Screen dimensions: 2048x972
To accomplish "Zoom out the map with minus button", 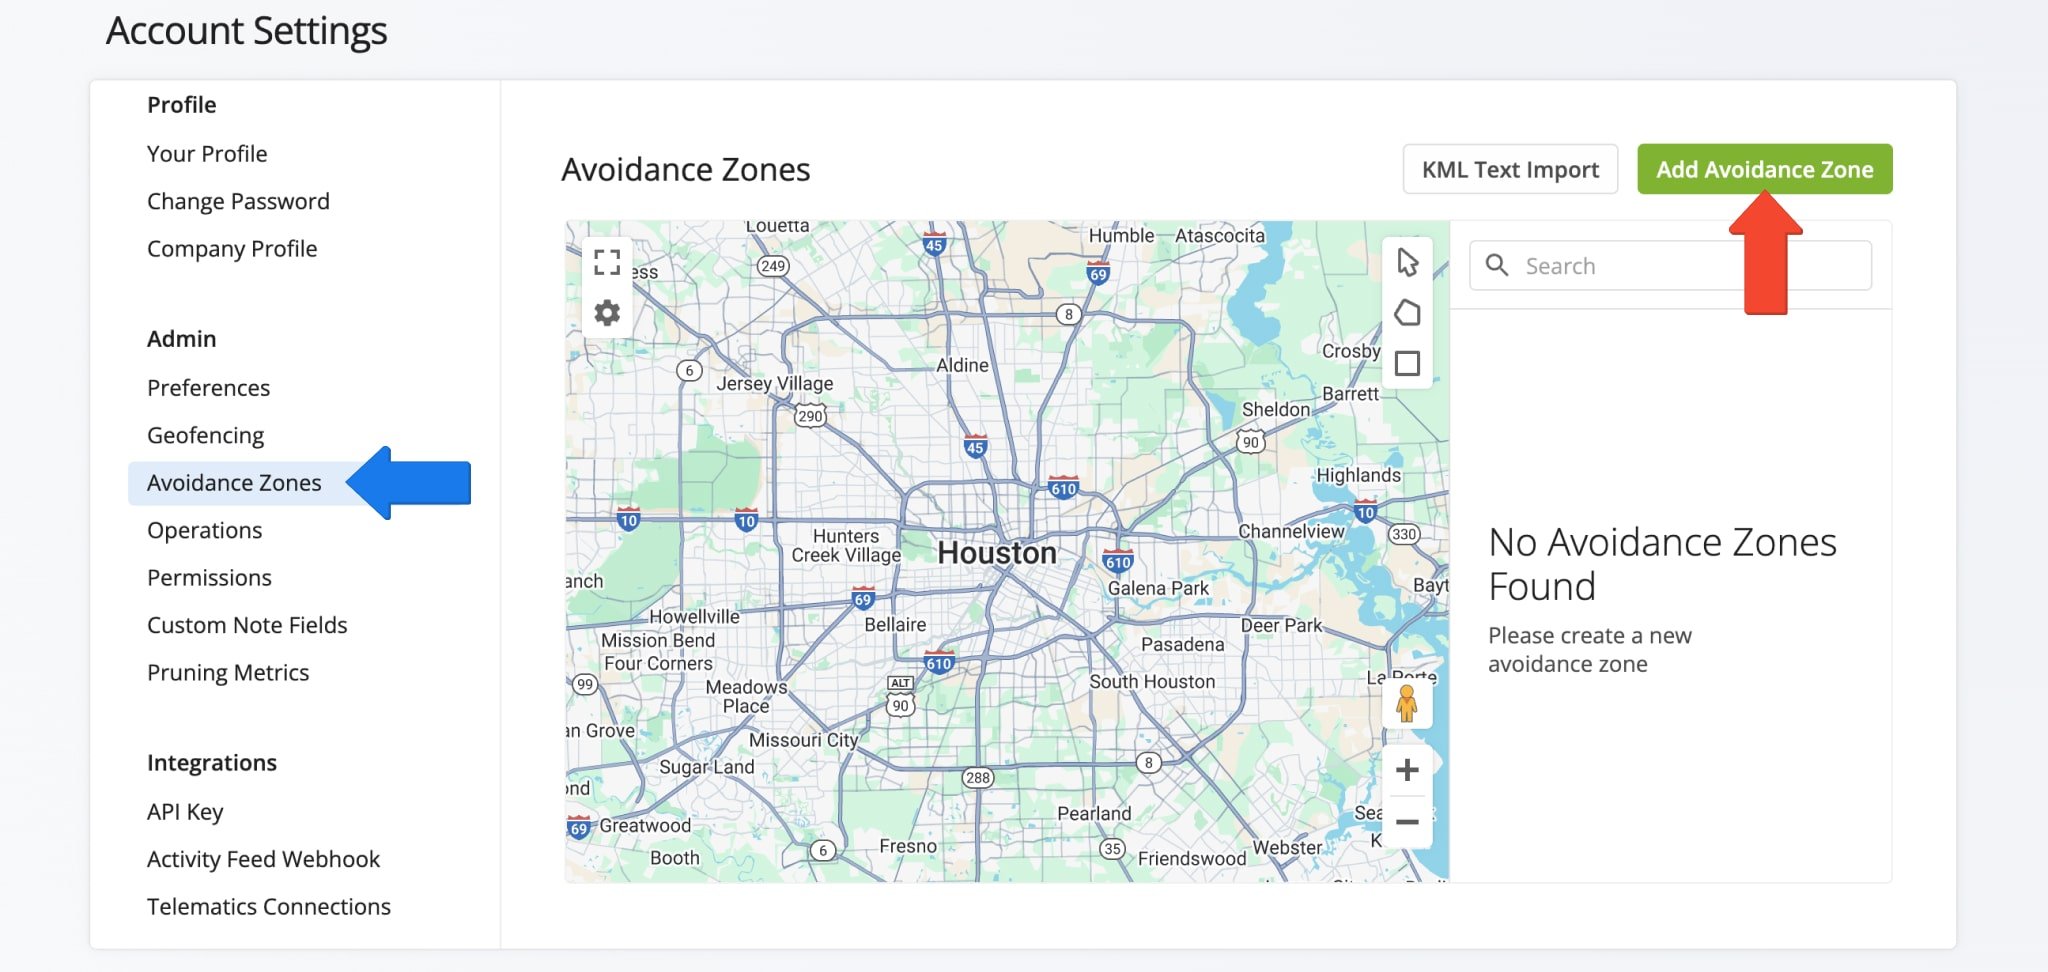I will (x=1407, y=822).
